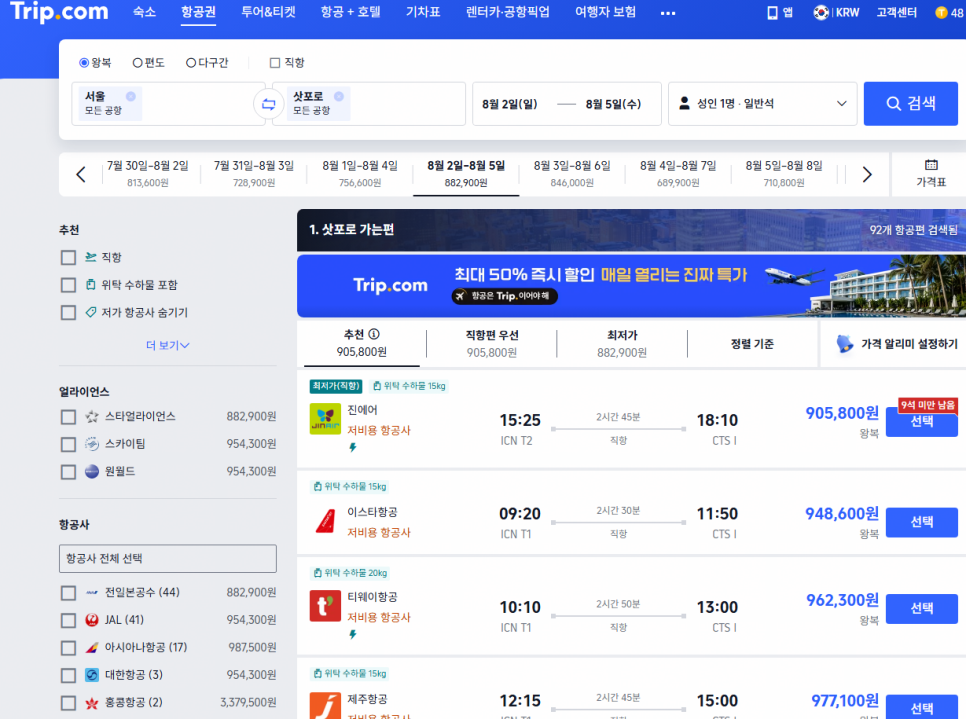Open 투어&티켓 navigation tab
This screenshot has height=719, width=966.
pyautogui.click(x=268, y=12)
